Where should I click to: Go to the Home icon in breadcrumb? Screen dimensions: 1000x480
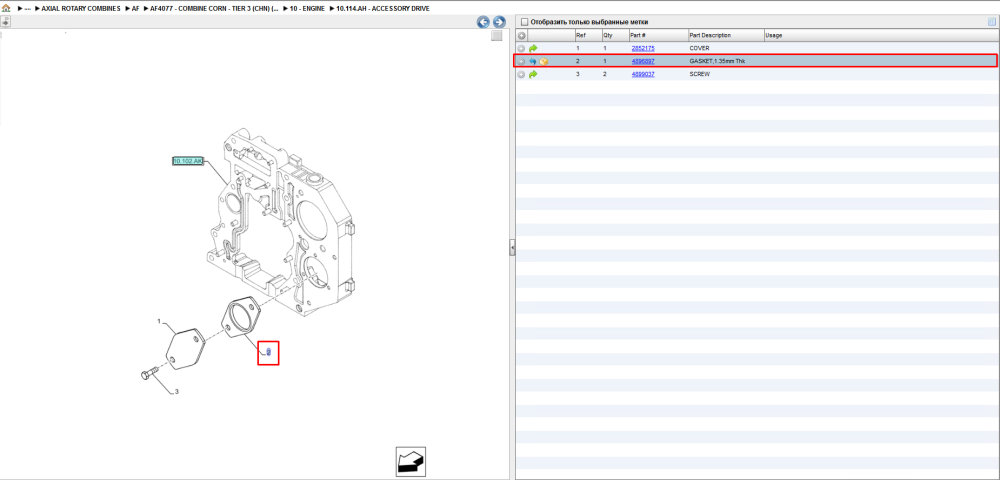6,8
